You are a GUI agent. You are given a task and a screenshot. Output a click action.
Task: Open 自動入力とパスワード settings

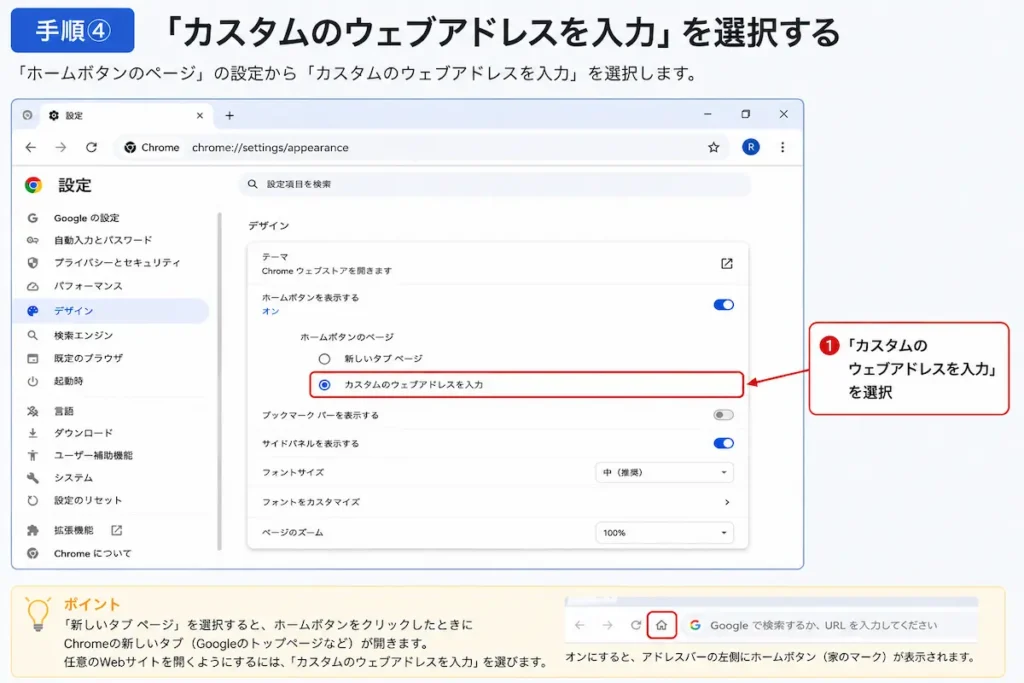coord(103,240)
